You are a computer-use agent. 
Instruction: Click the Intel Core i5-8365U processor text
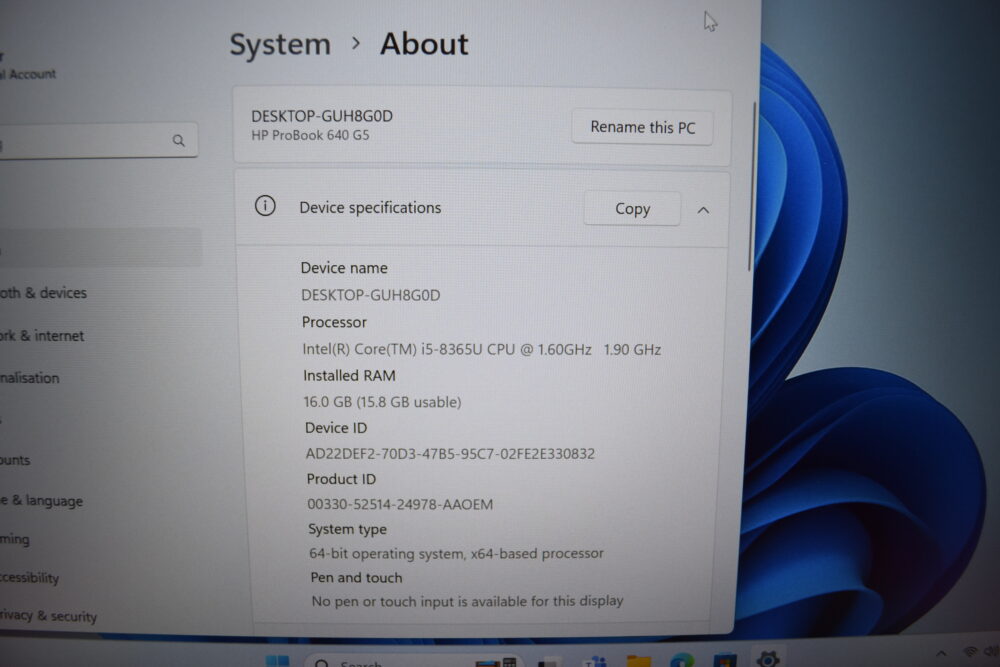click(482, 349)
